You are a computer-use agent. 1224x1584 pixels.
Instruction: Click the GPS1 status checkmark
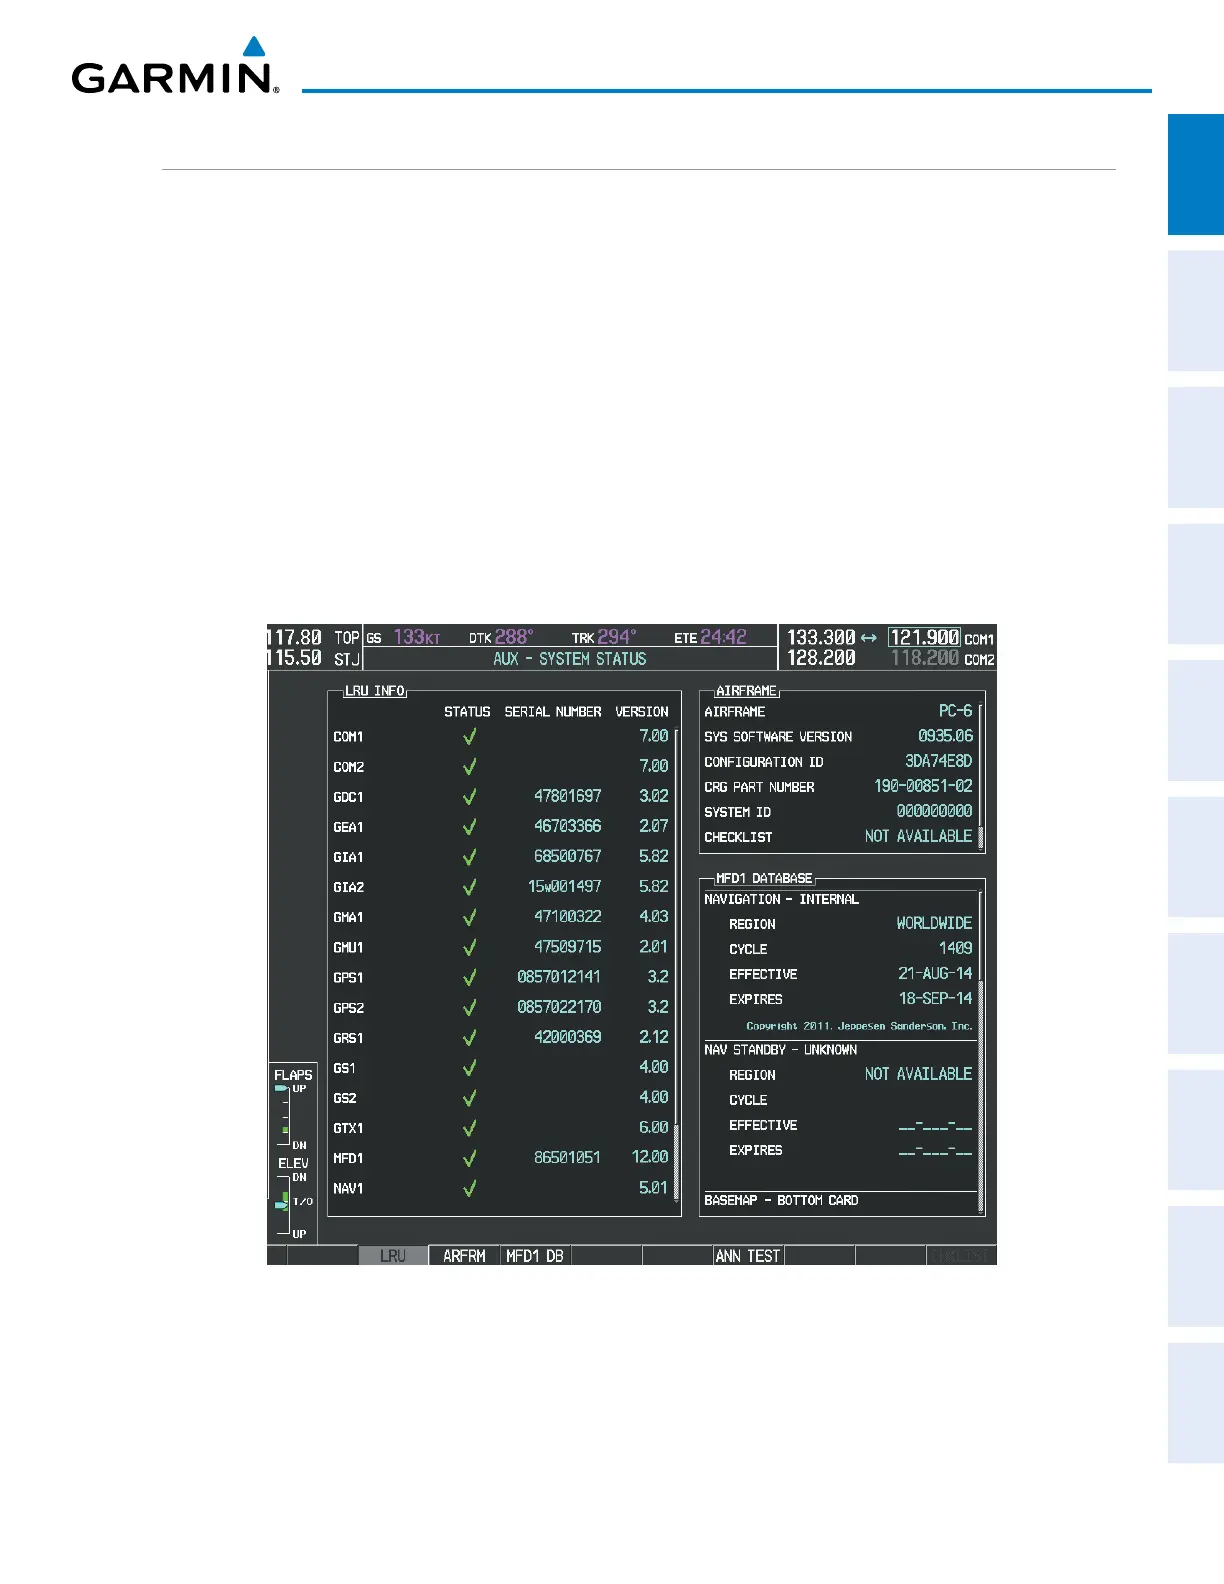[469, 978]
